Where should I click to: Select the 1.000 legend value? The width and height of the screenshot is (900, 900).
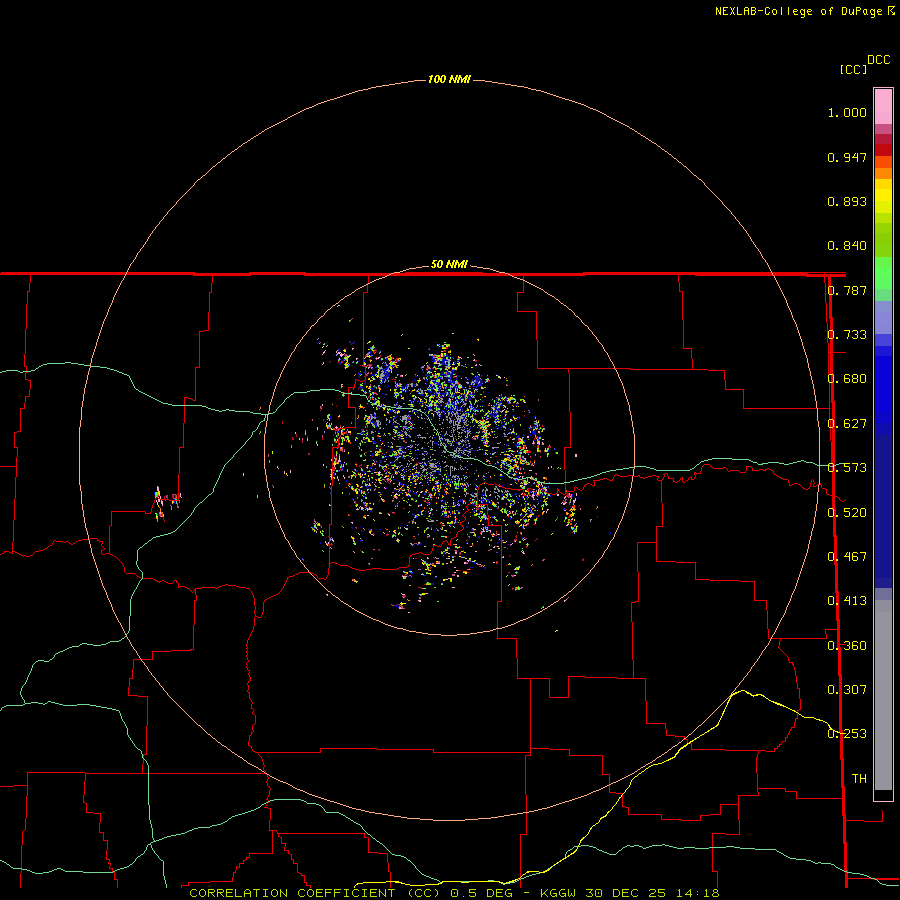click(x=847, y=112)
